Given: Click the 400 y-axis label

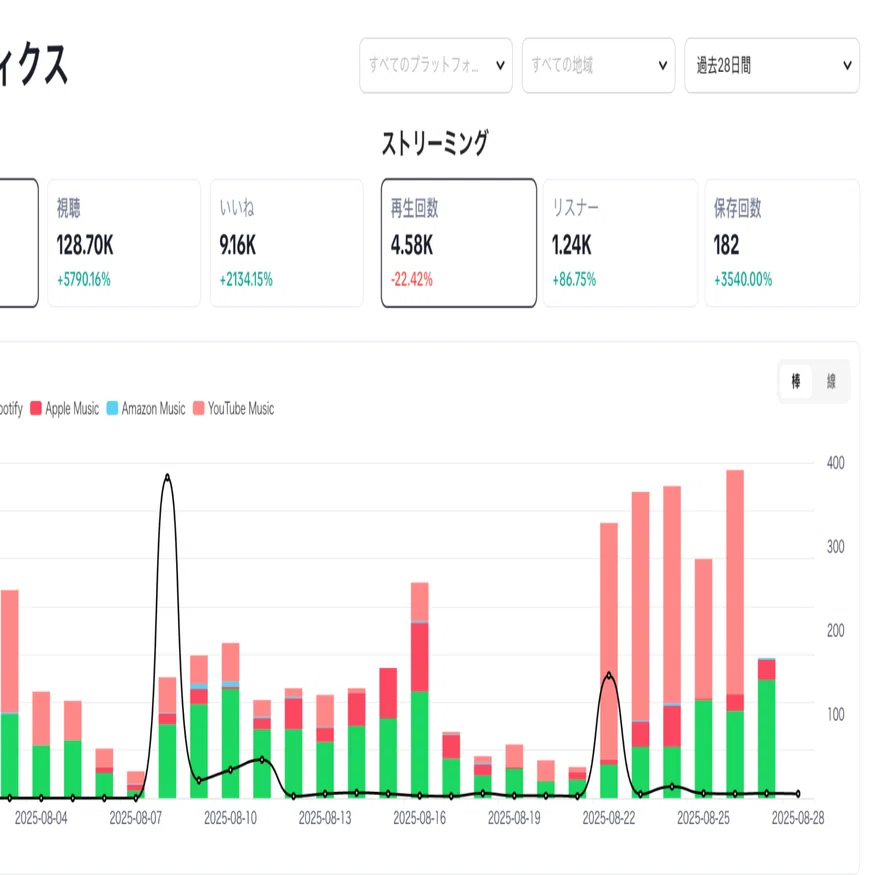Looking at the screenshot, I should 835,463.
